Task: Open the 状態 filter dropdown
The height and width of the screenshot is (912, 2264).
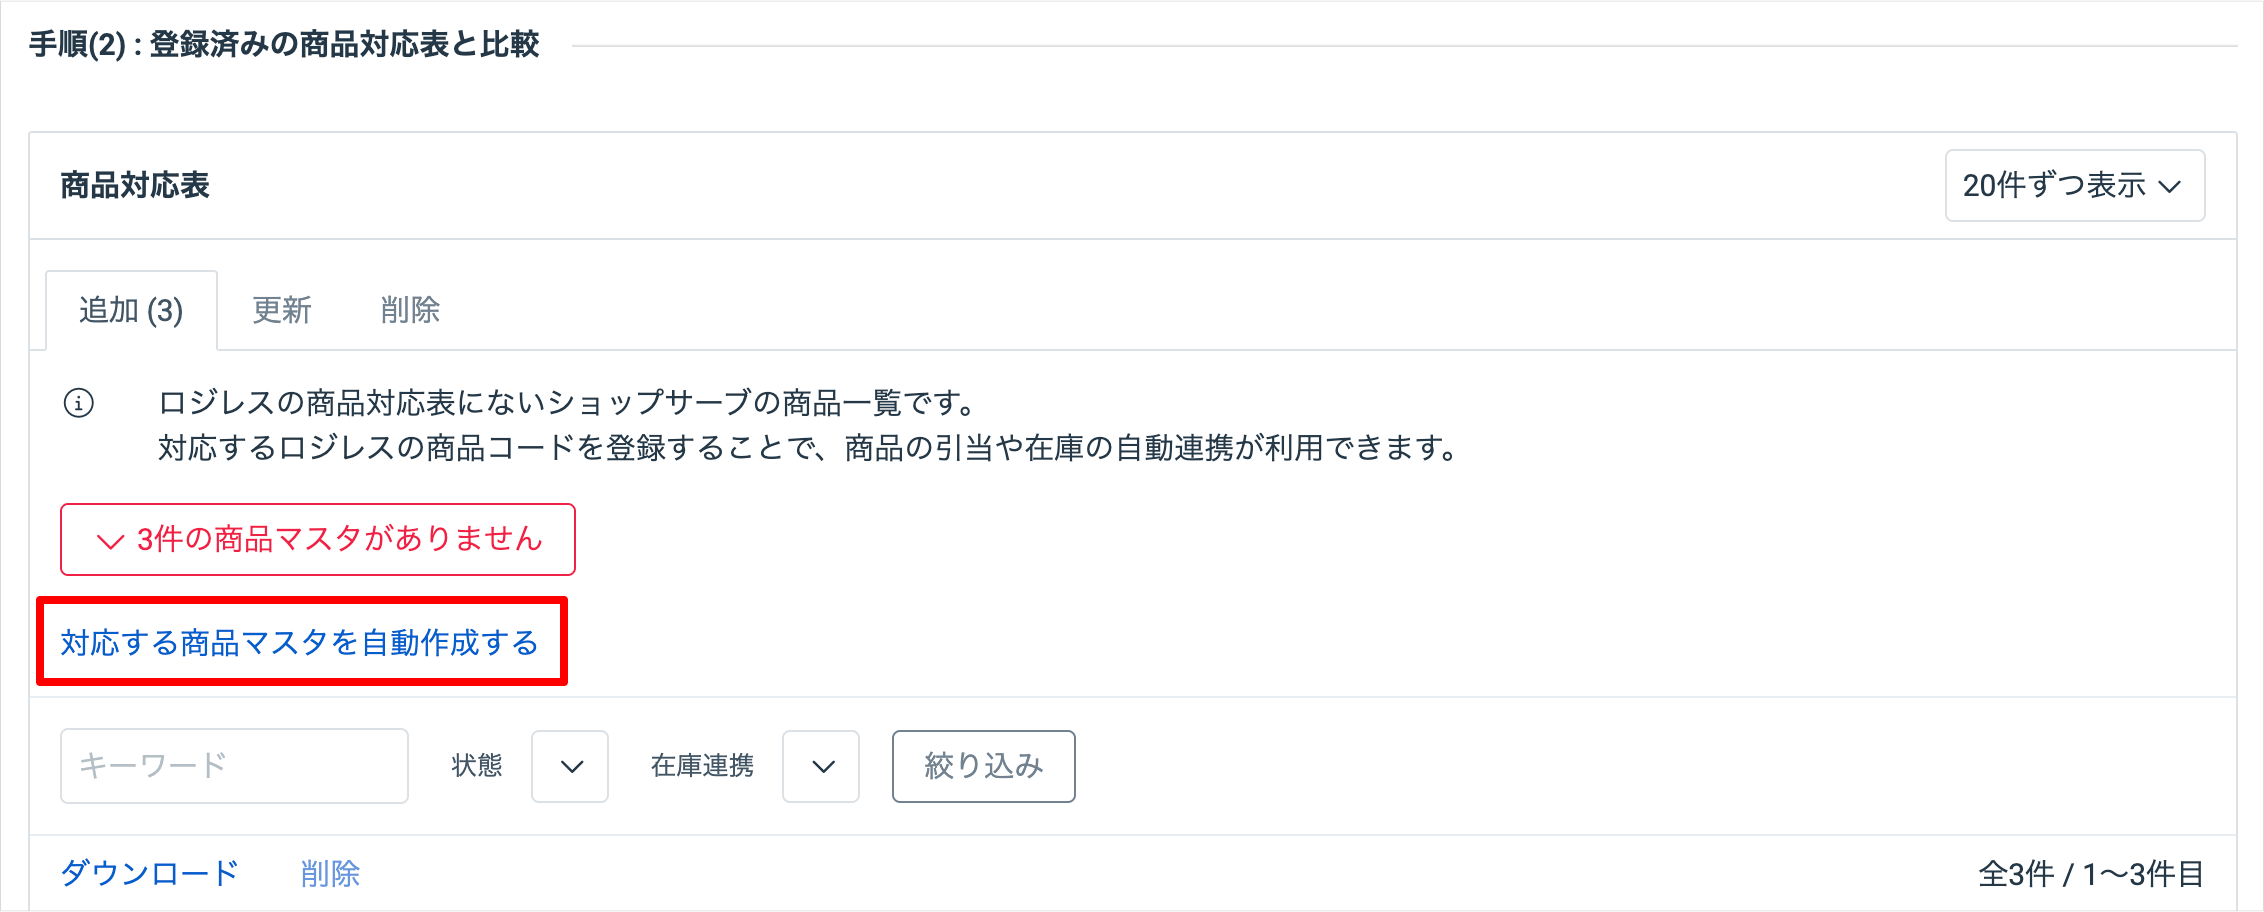Action: point(570,766)
